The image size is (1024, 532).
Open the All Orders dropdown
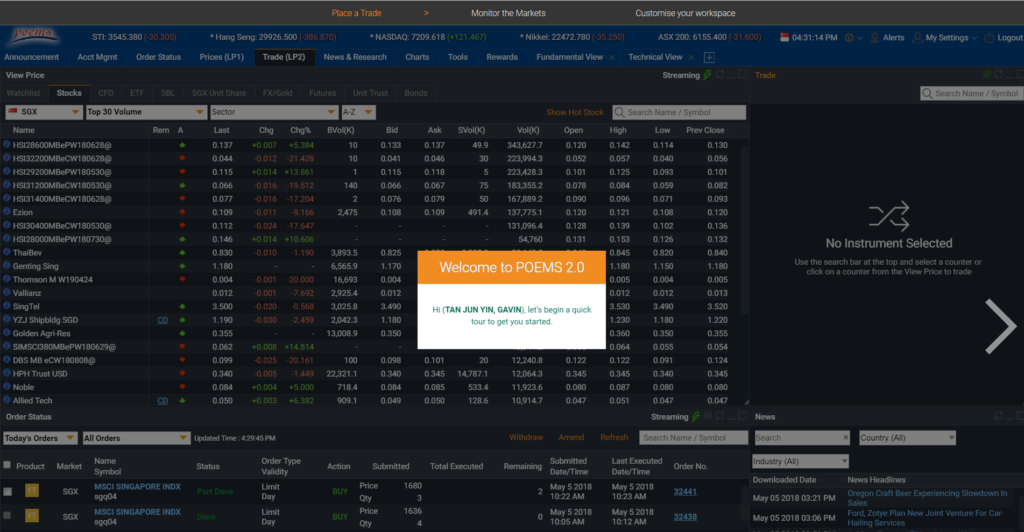coord(136,438)
